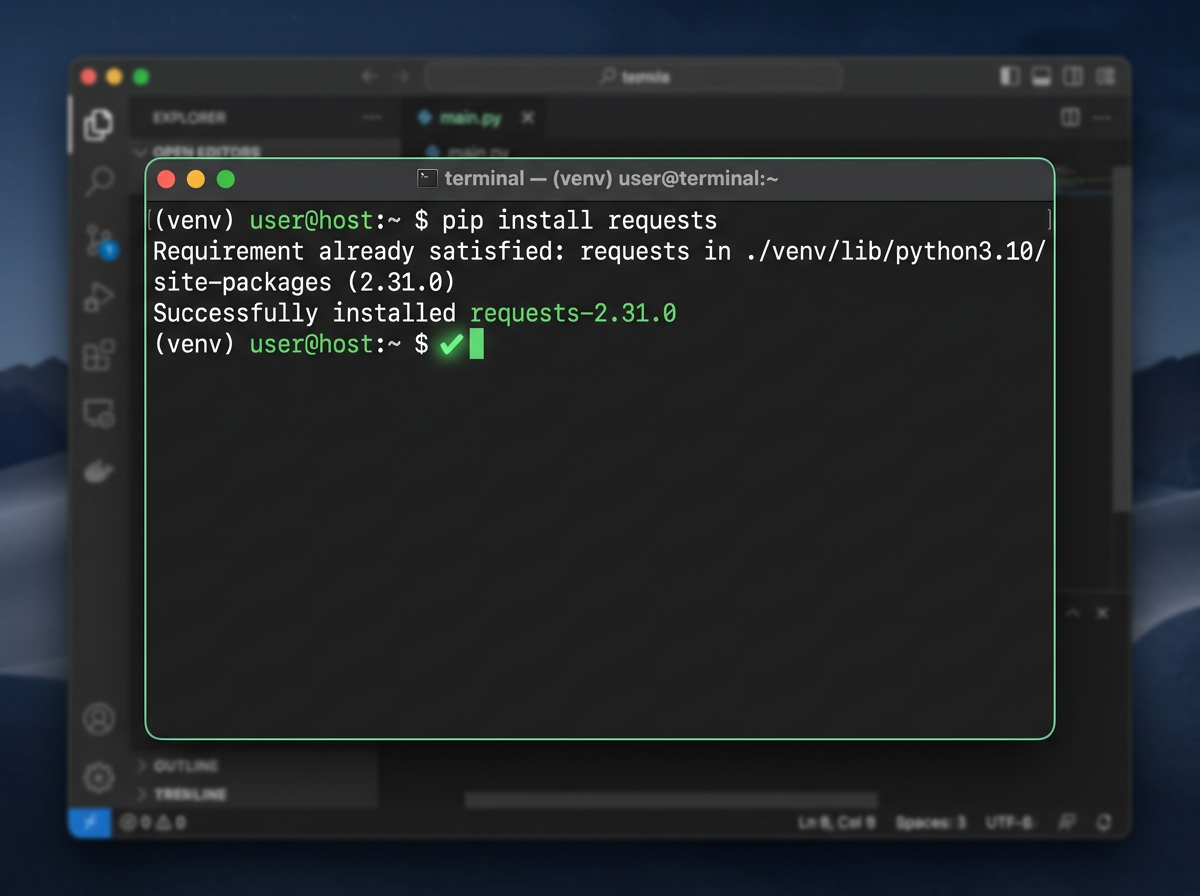Viewport: 1200px width, 896px height.
Task: Open the Search view in VS Code activity bar
Action: [x=99, y=182]
